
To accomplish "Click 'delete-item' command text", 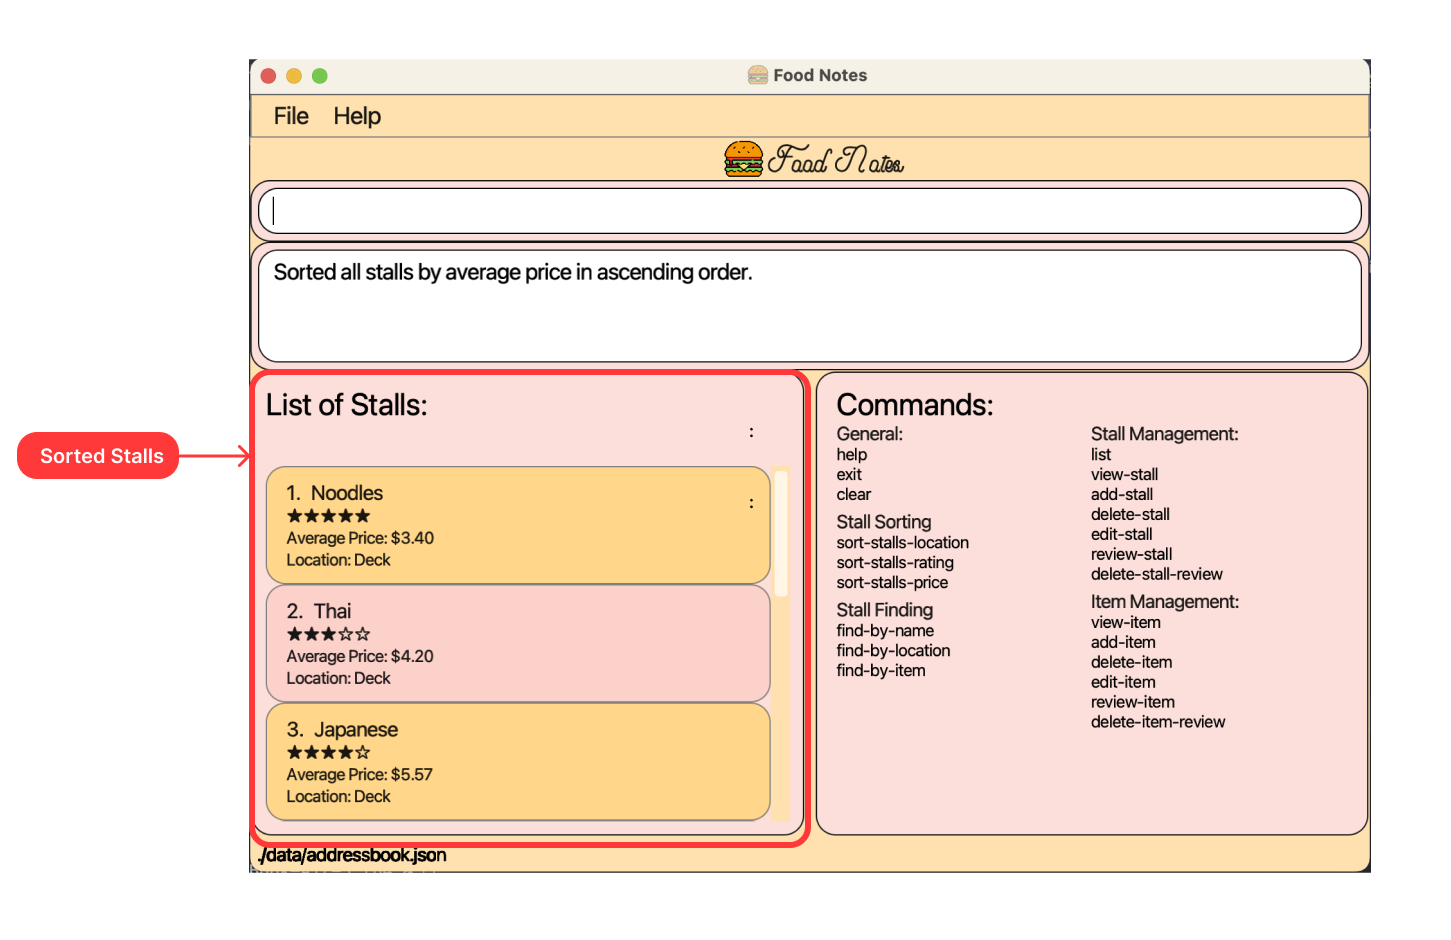I will click(1131, 662).
